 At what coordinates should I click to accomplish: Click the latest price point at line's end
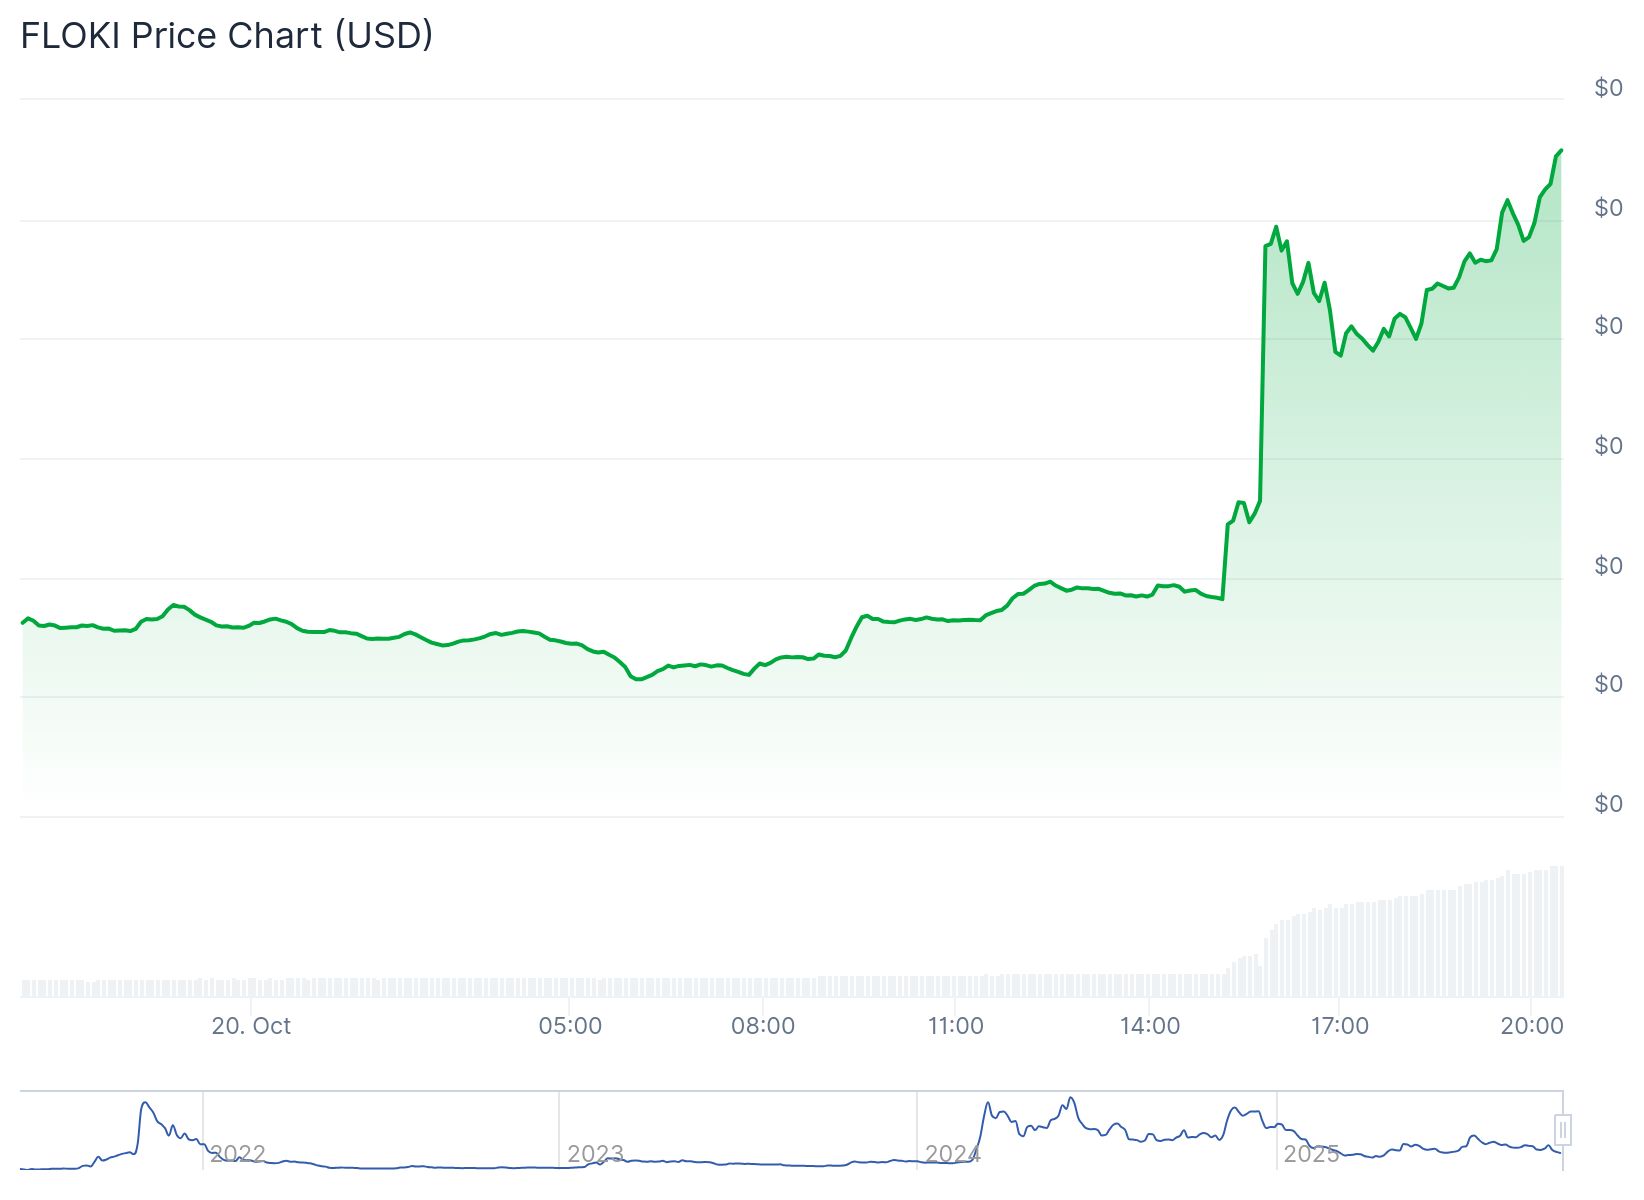pos(1561,150)
